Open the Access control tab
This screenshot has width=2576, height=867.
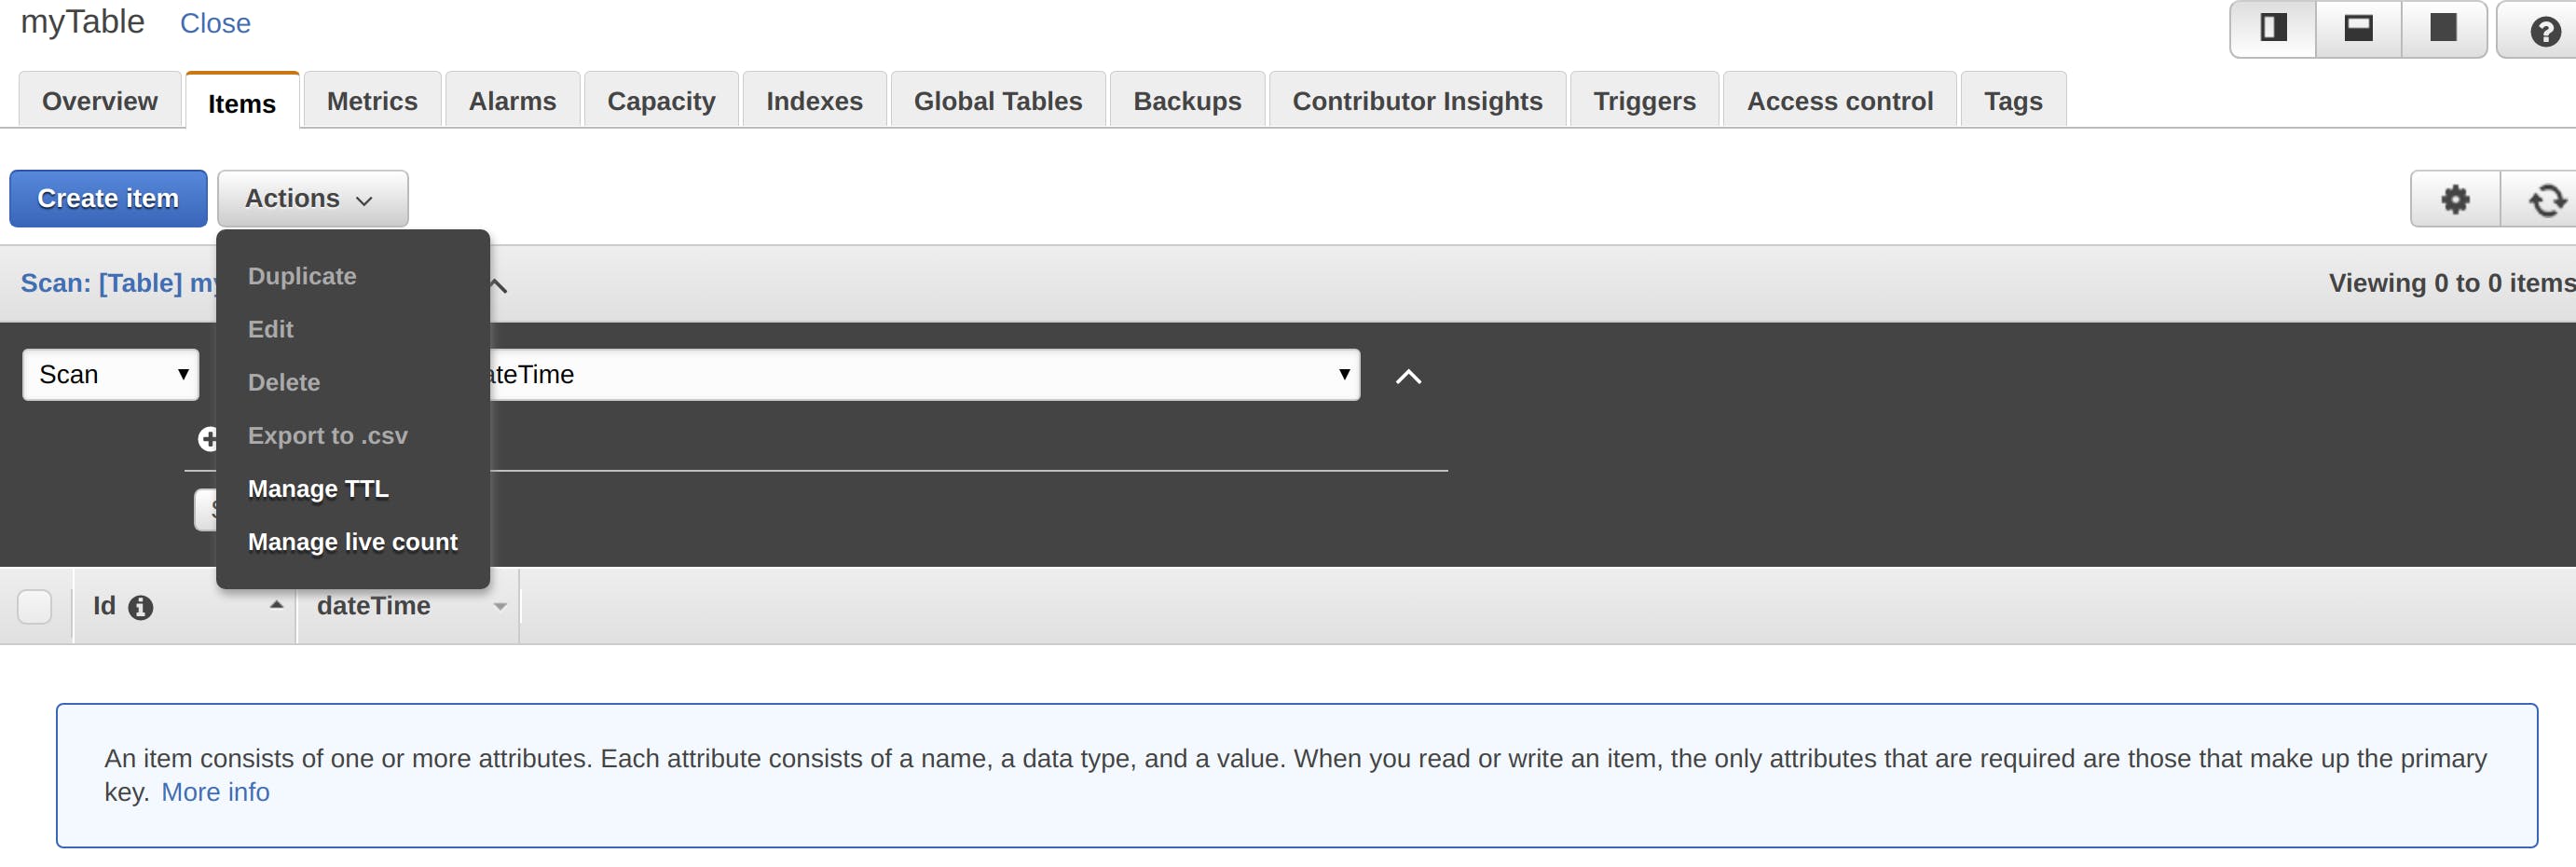(x=1839, y=101)
